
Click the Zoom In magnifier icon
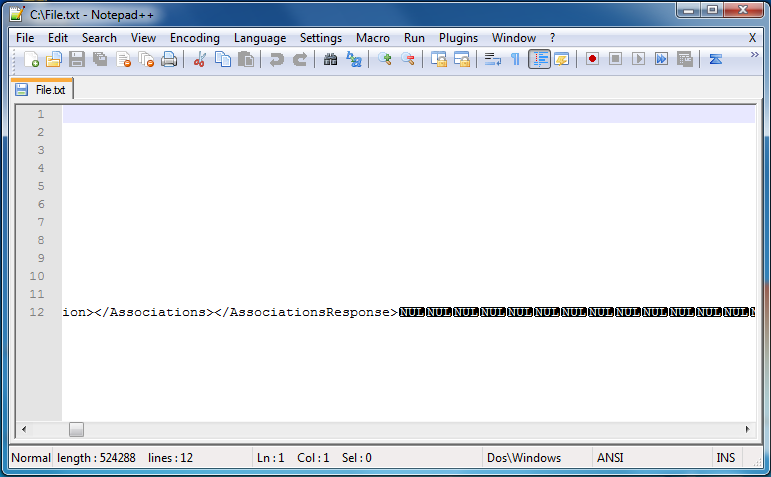click(x=385, y=60)
